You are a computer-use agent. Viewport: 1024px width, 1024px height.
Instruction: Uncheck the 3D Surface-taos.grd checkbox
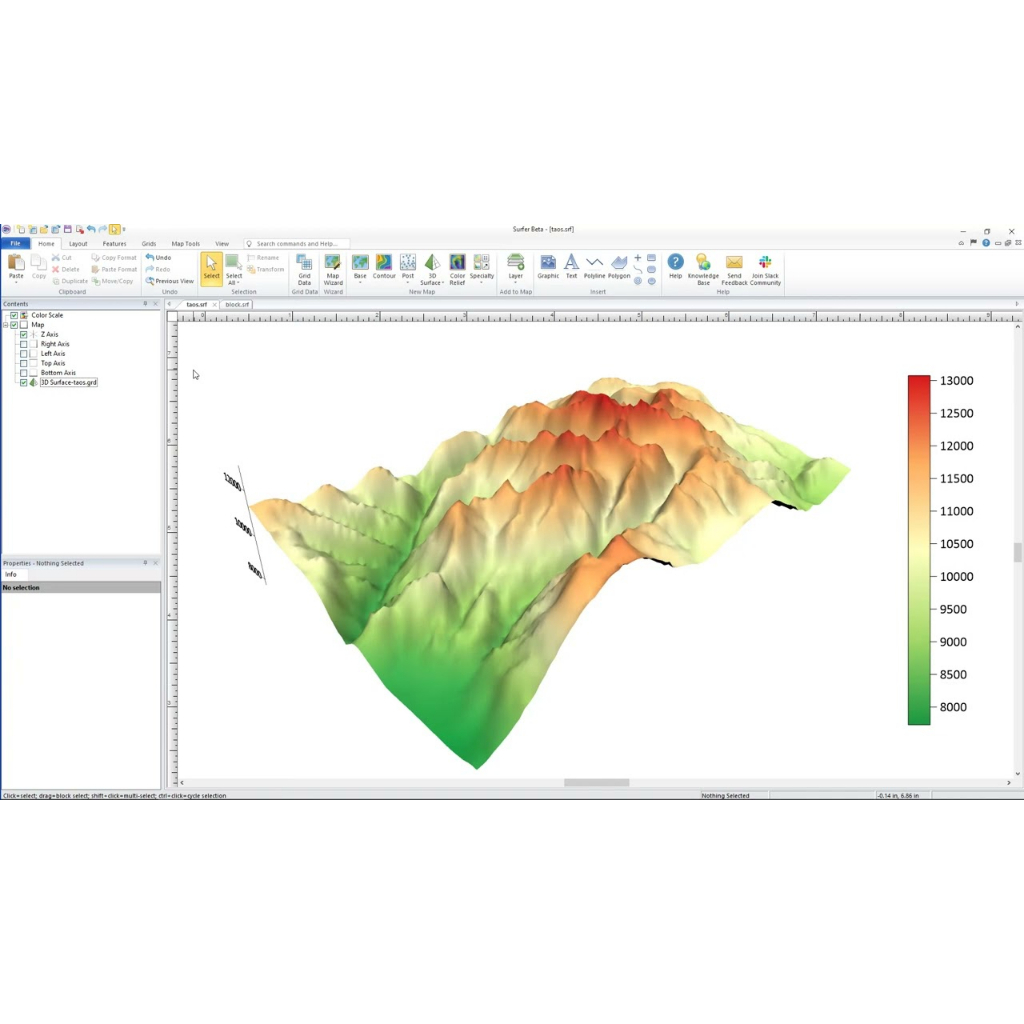coord(24,383)
